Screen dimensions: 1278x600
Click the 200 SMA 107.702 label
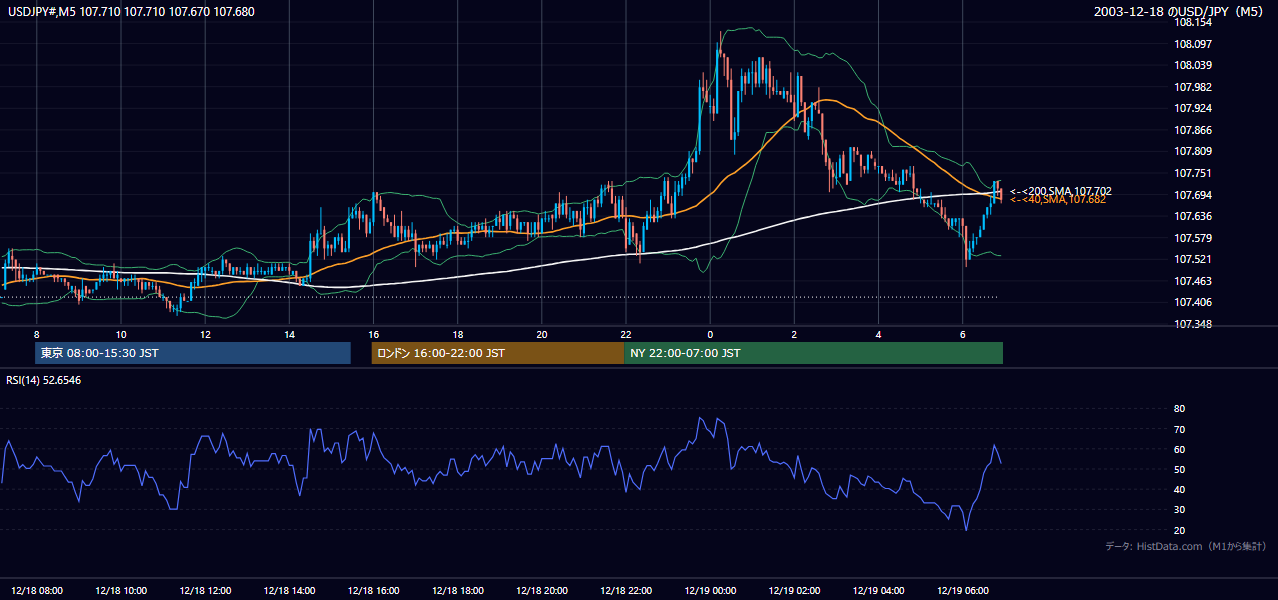[x=1060, y=191]
